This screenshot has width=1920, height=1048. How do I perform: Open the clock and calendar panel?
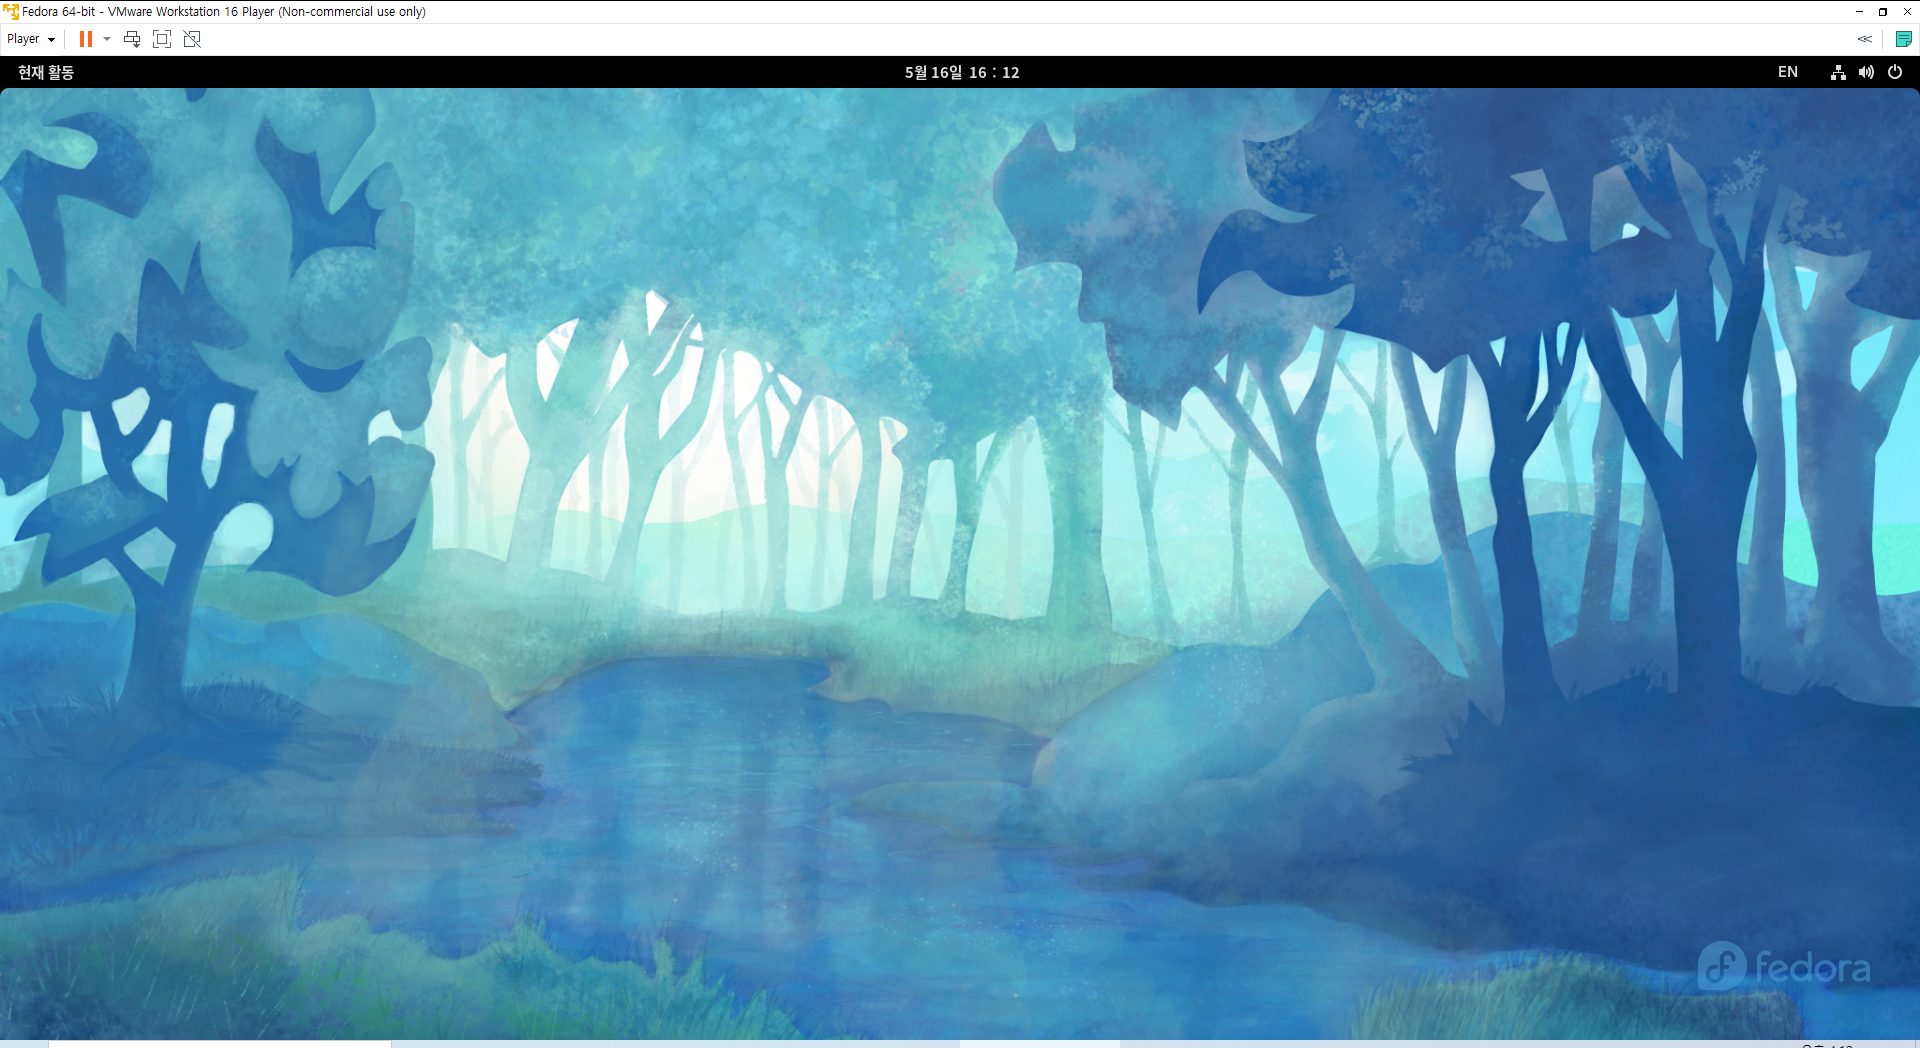point(962,72)
